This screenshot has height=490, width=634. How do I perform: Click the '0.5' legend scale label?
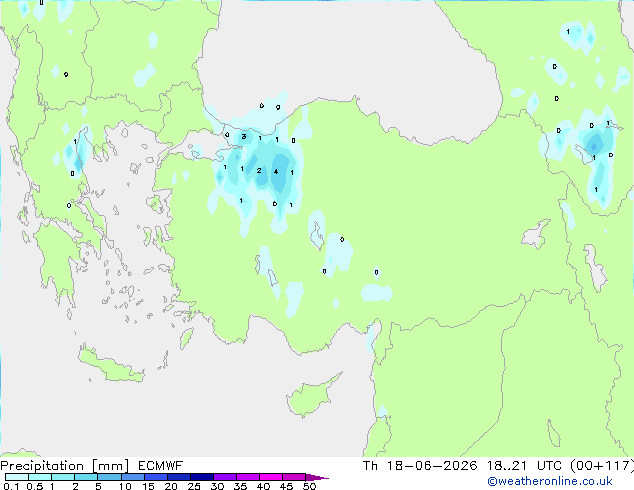pos(34,486)
